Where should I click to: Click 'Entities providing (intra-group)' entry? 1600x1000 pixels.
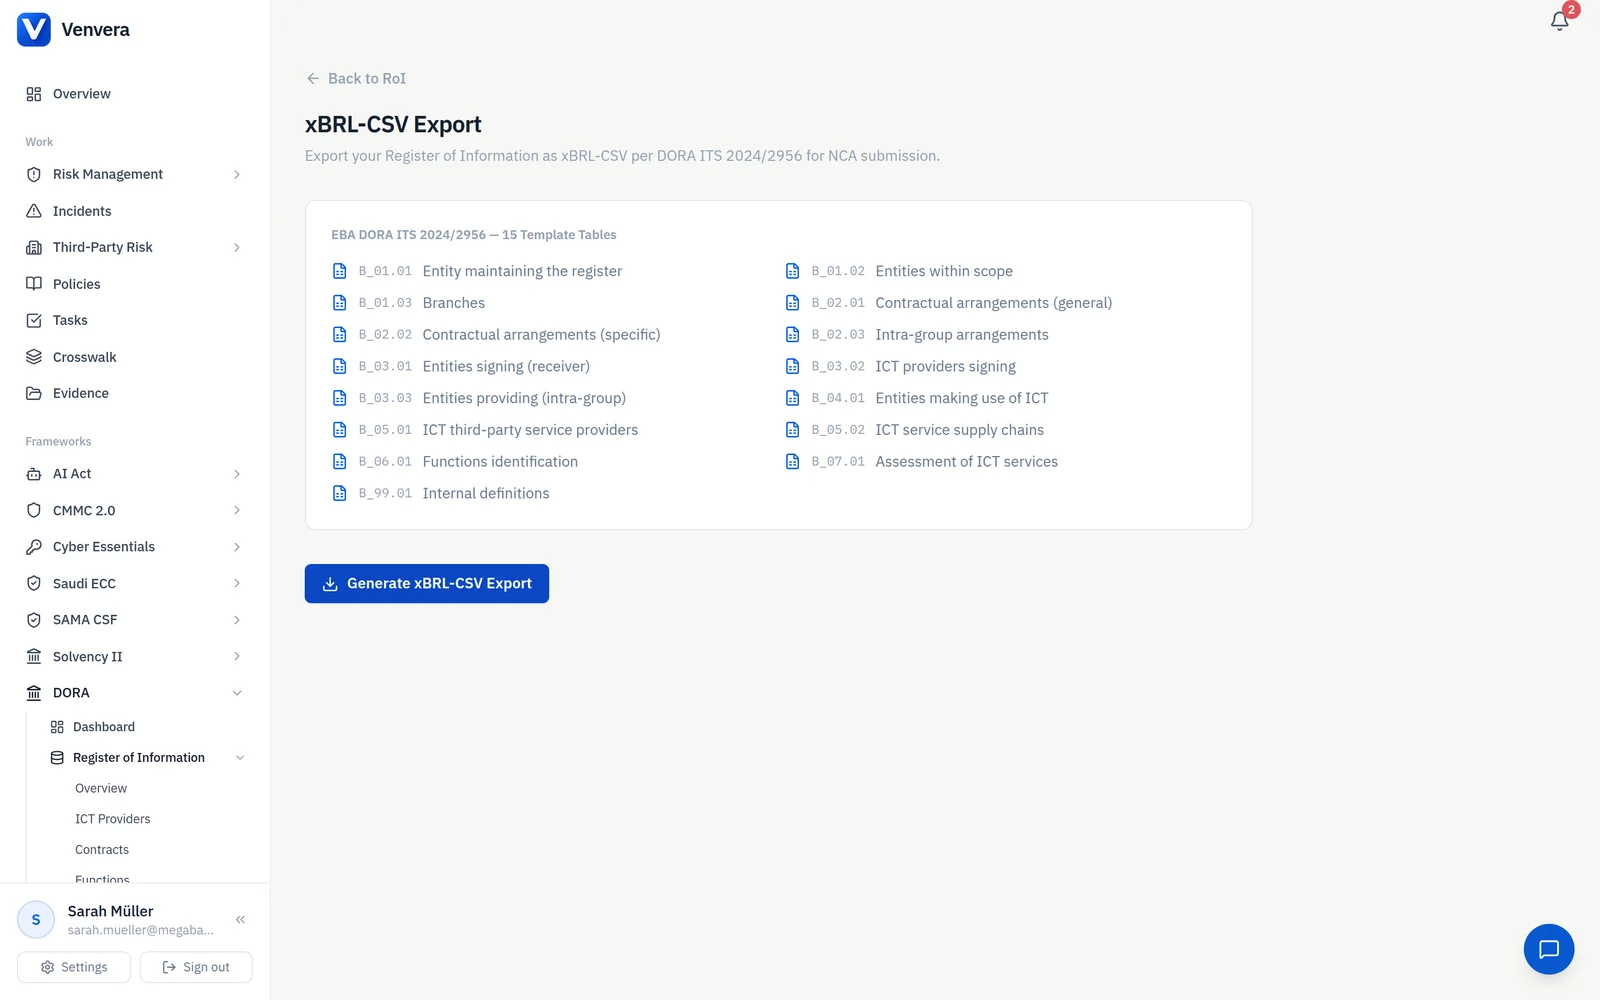point(524,398)
